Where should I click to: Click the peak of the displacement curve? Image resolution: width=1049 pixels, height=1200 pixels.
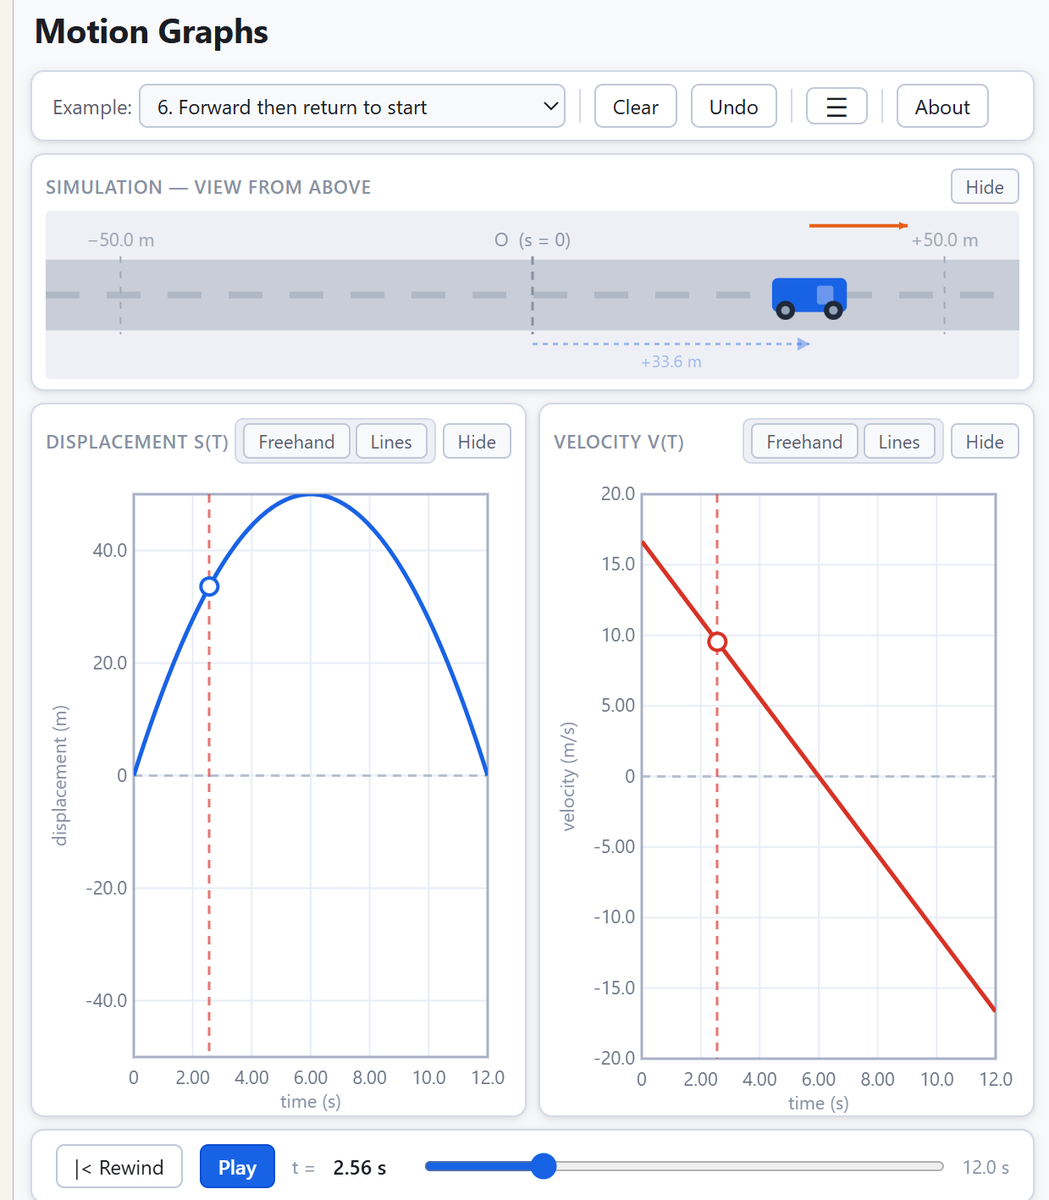(x=311, y=495)
